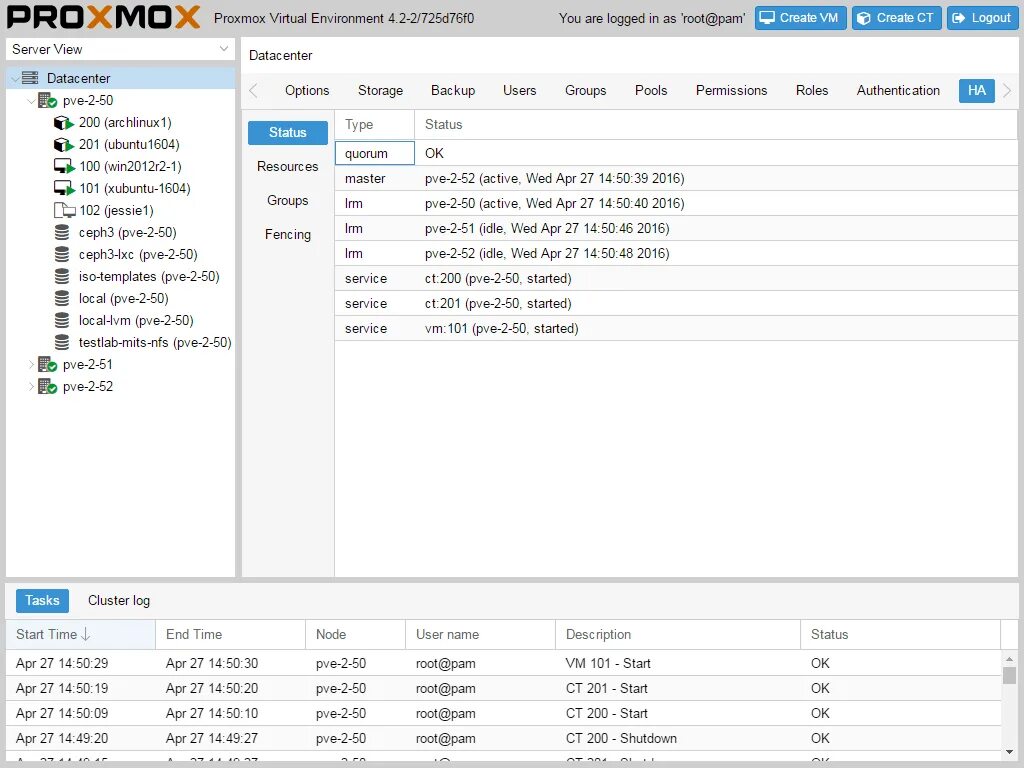Switch to the Tasks tab
The image size is (1024, 768).
pyautogui.click(x=42, y=601)
